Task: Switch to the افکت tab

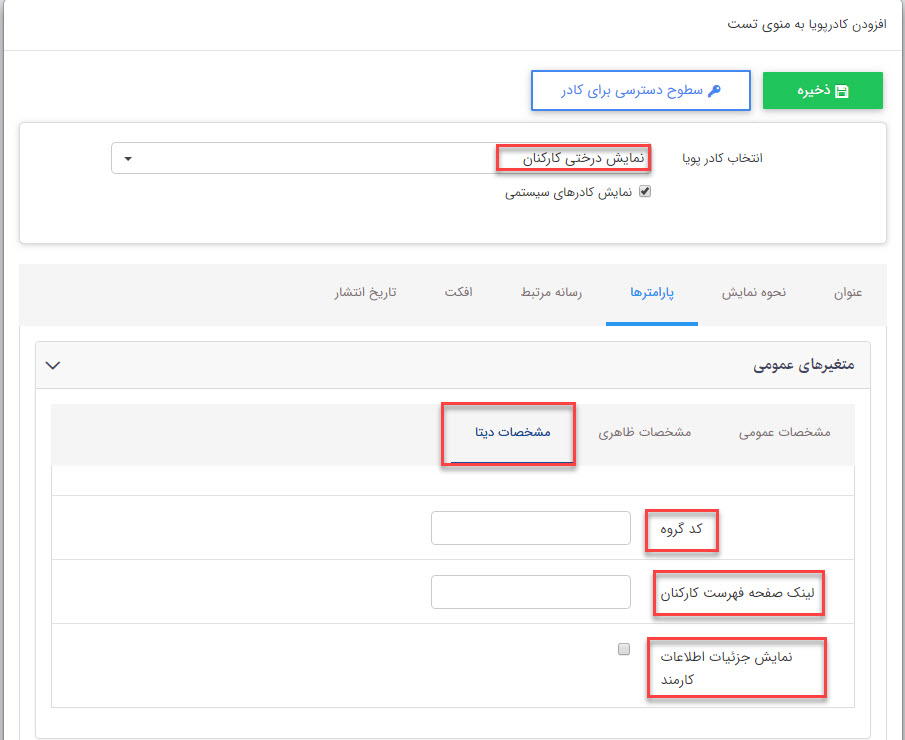Action: click(x=458, y=293)
